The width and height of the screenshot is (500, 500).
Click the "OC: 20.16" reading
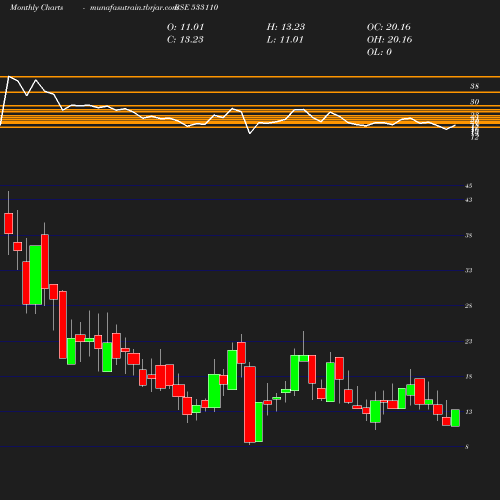point(389,27)
